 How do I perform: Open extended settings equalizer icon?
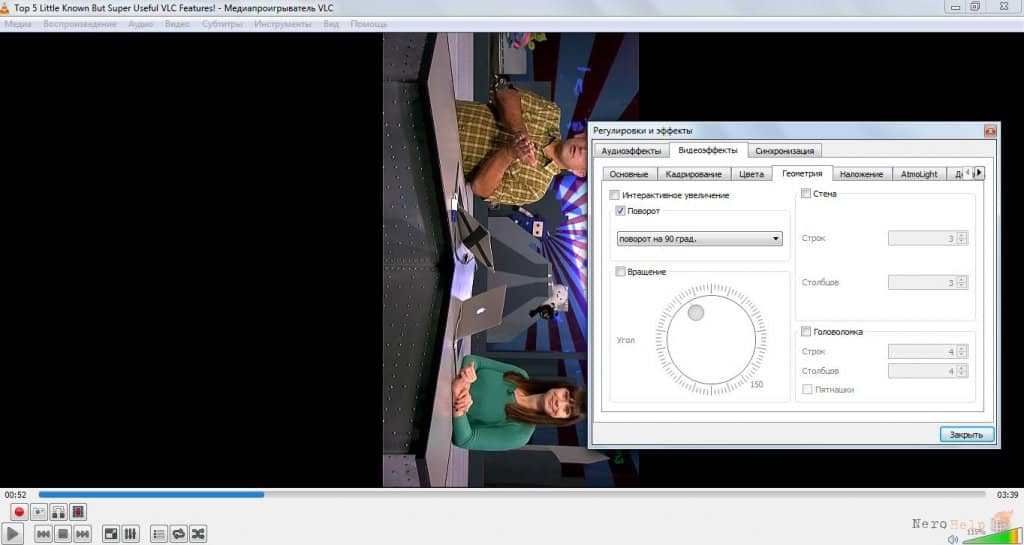(130, 534)
